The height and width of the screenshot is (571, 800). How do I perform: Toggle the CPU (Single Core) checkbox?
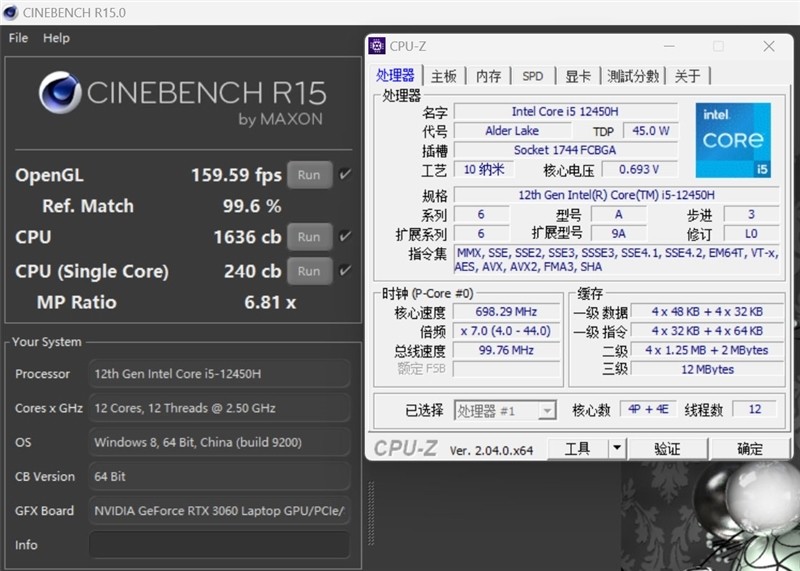[x=345, y=271]
